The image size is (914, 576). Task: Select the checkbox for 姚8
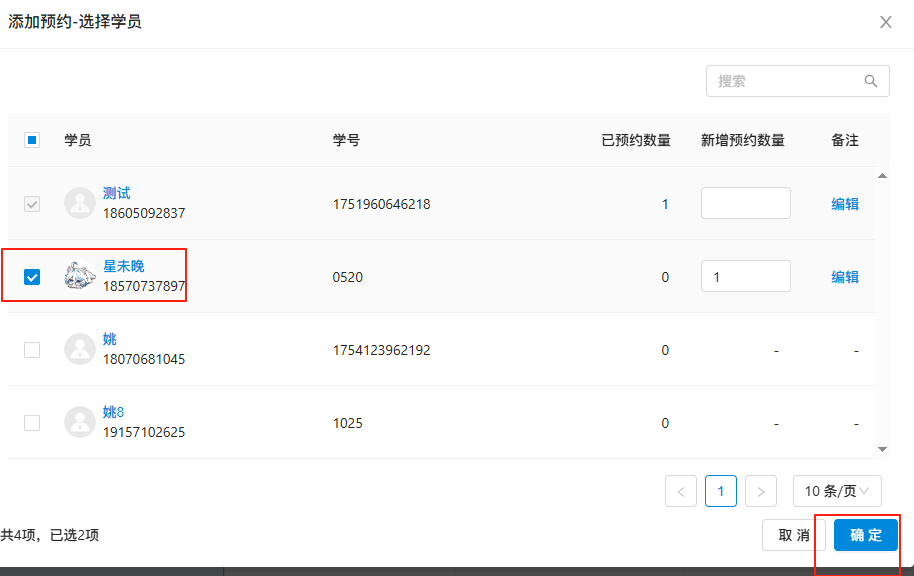point(32,423)
